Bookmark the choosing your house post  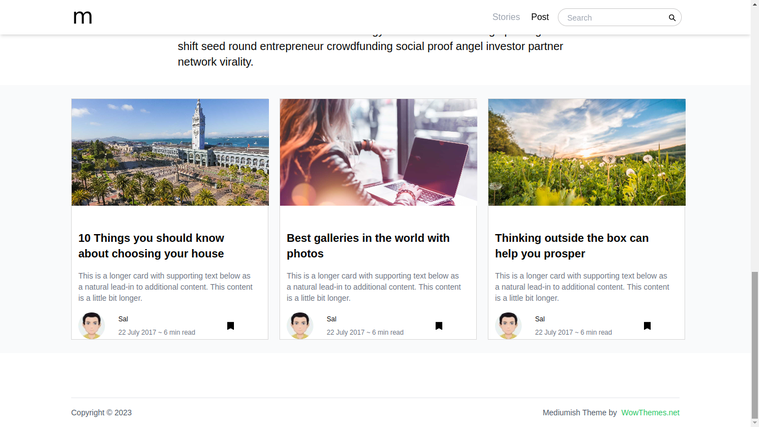tap(230, 326)
